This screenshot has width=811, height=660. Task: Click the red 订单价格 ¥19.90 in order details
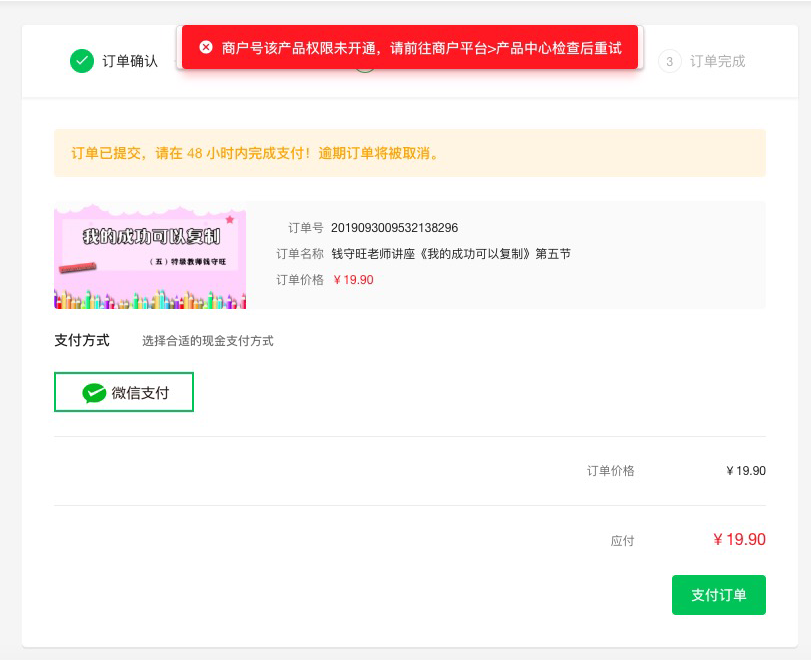pyautogui.click(x=353, y=280)
